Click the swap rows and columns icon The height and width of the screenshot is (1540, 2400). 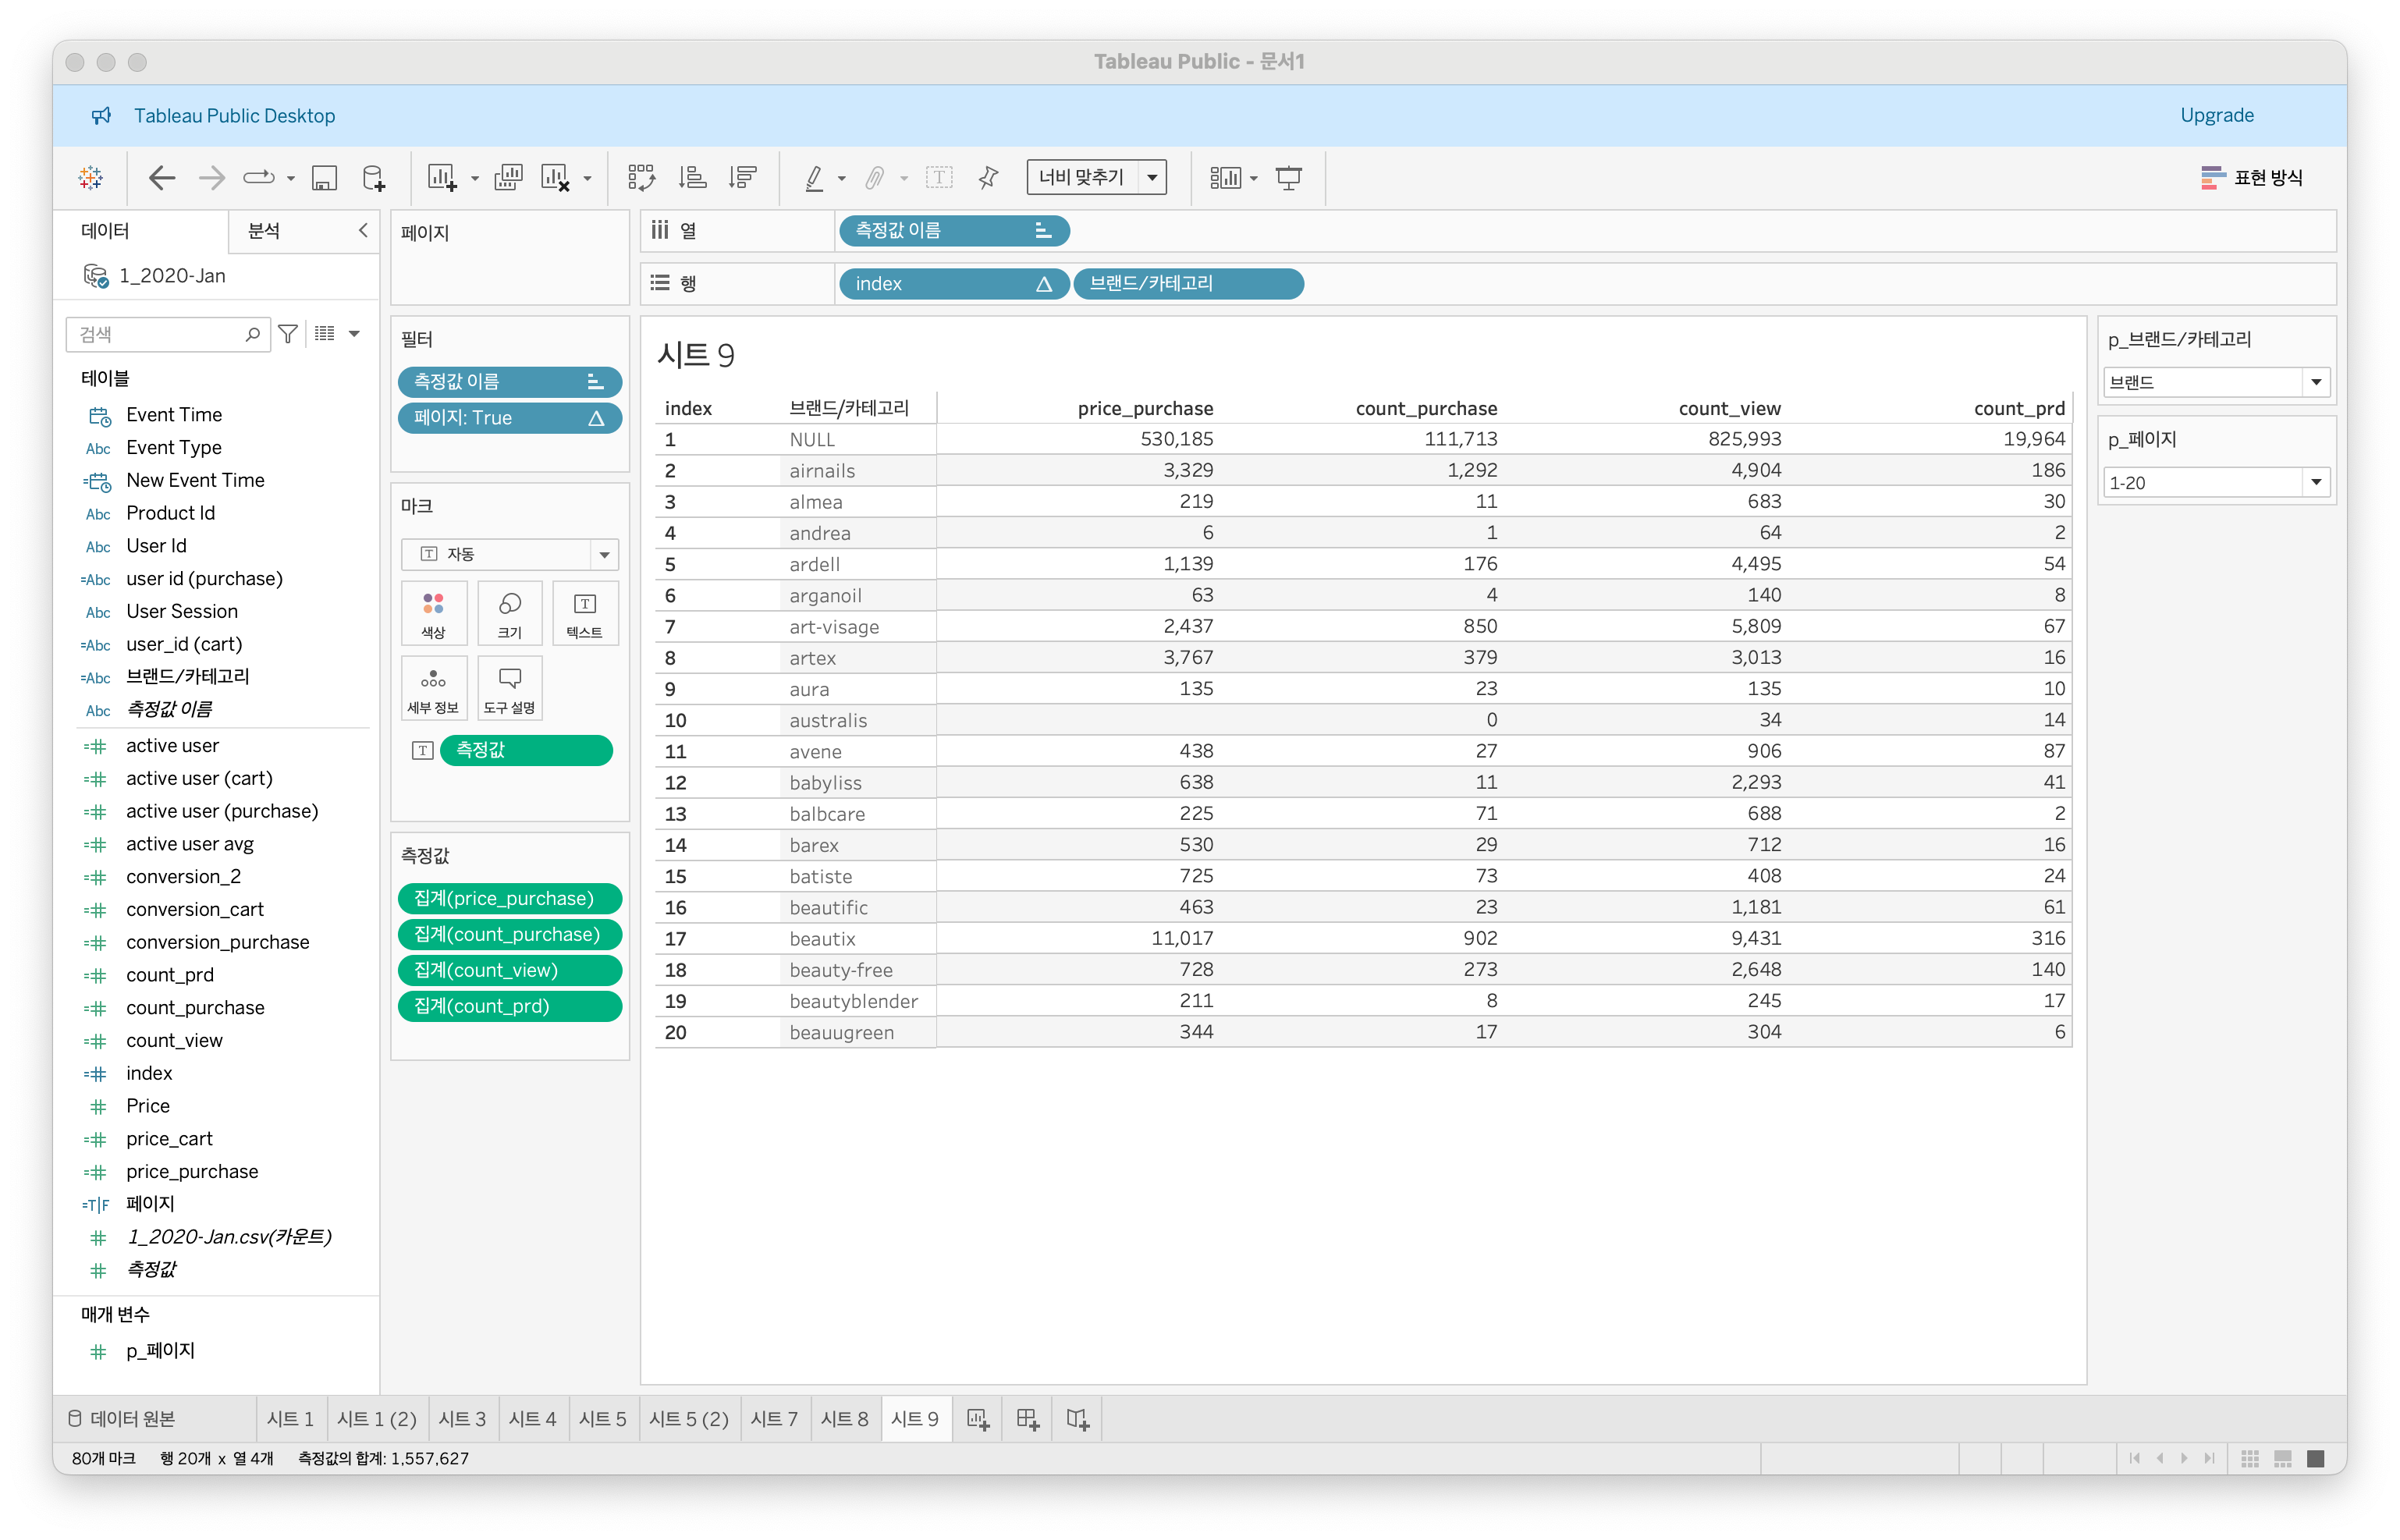(641, 178)
